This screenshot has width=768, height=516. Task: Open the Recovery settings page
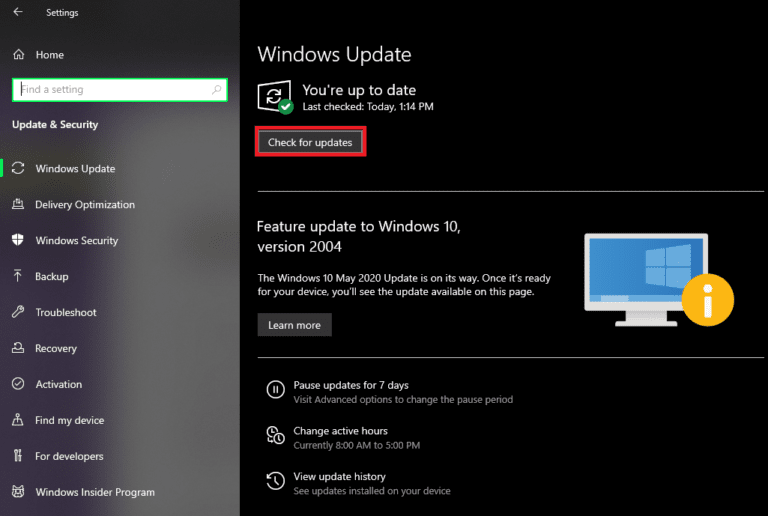click(x=56, y=349)
